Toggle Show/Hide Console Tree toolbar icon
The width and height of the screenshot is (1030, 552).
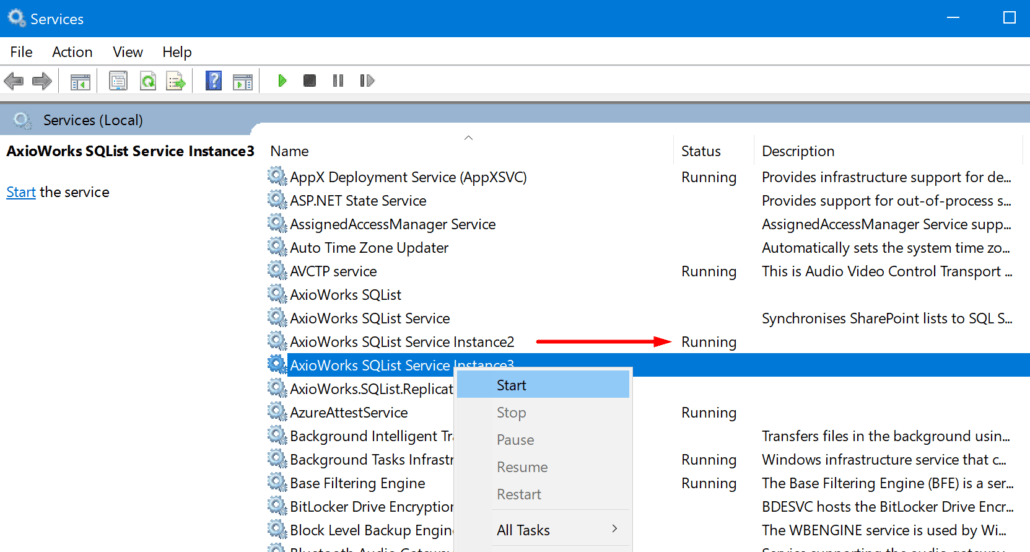pyautogui.click(x=80, y=81)
